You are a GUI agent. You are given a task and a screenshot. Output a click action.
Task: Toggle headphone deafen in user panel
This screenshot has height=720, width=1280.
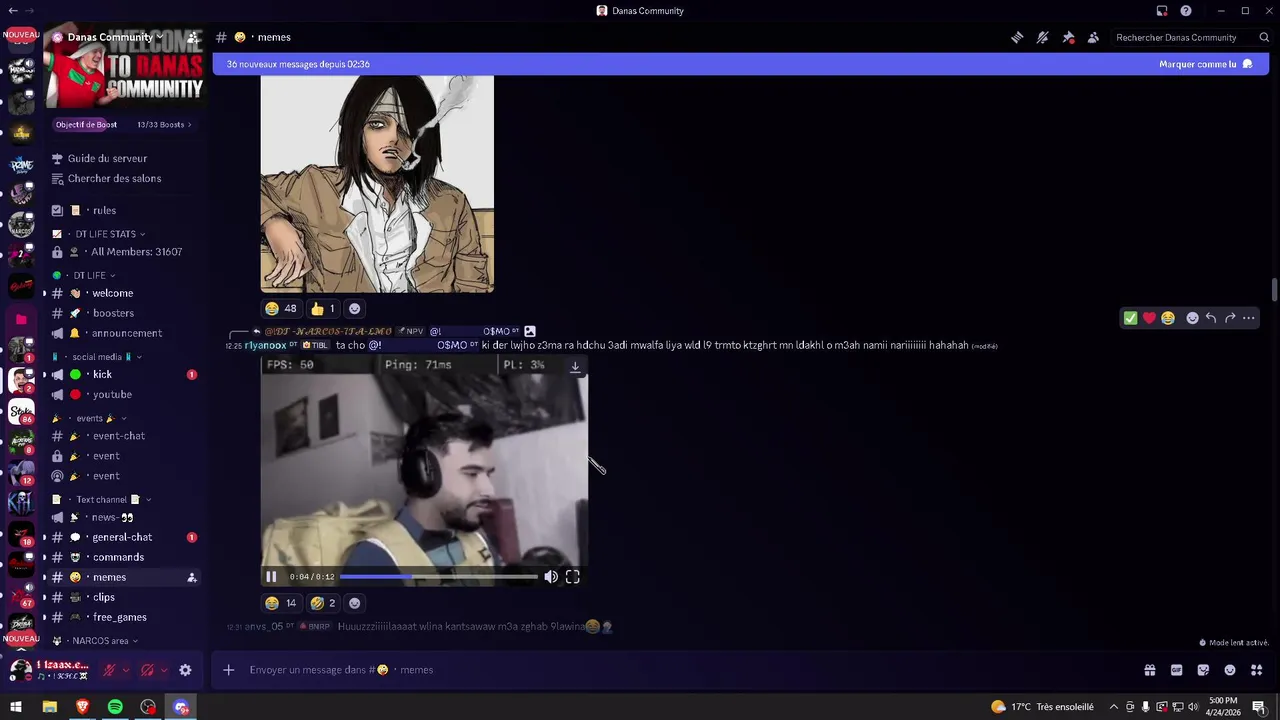147,670
